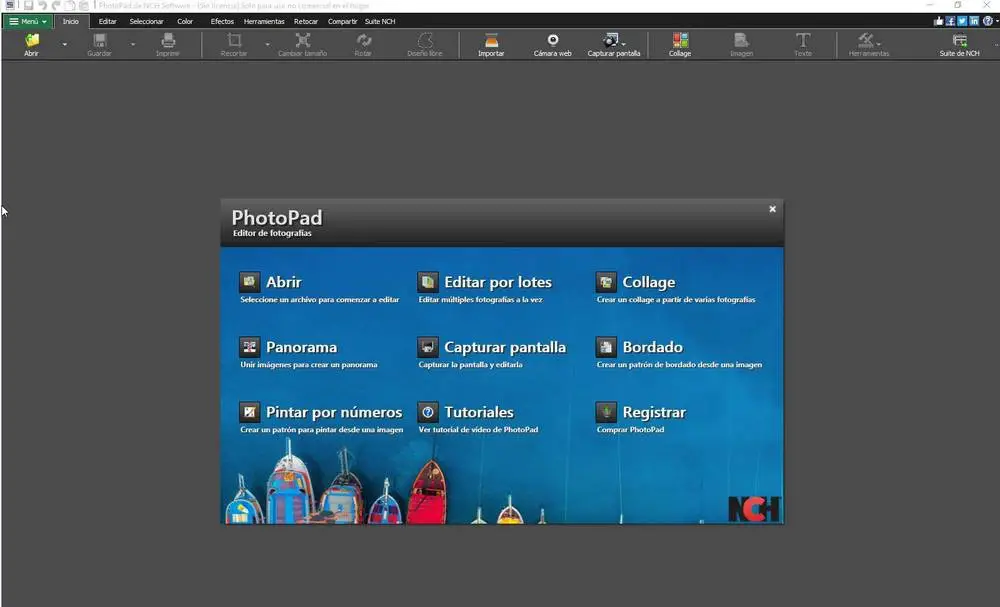Click the redo arrow in the title bar
This screenshot has width=1000, height=607.
55,5
